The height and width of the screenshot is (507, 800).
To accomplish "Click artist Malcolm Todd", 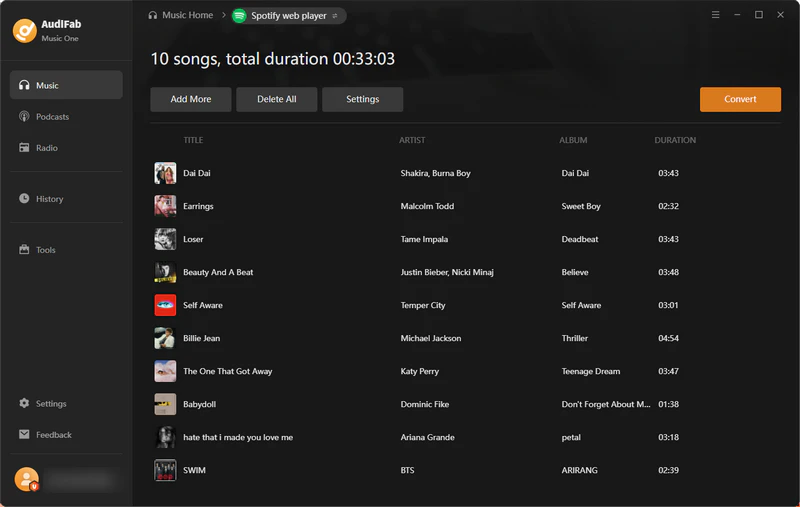I will (428, 206).
